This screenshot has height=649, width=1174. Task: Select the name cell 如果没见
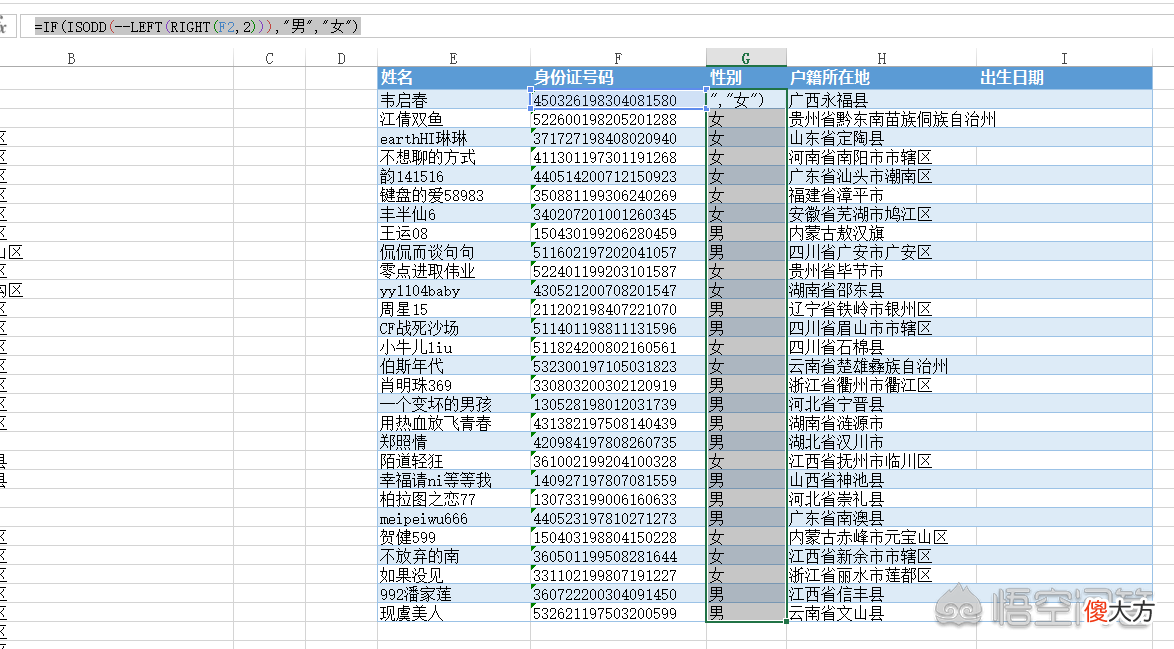click(x=454, y=575)
